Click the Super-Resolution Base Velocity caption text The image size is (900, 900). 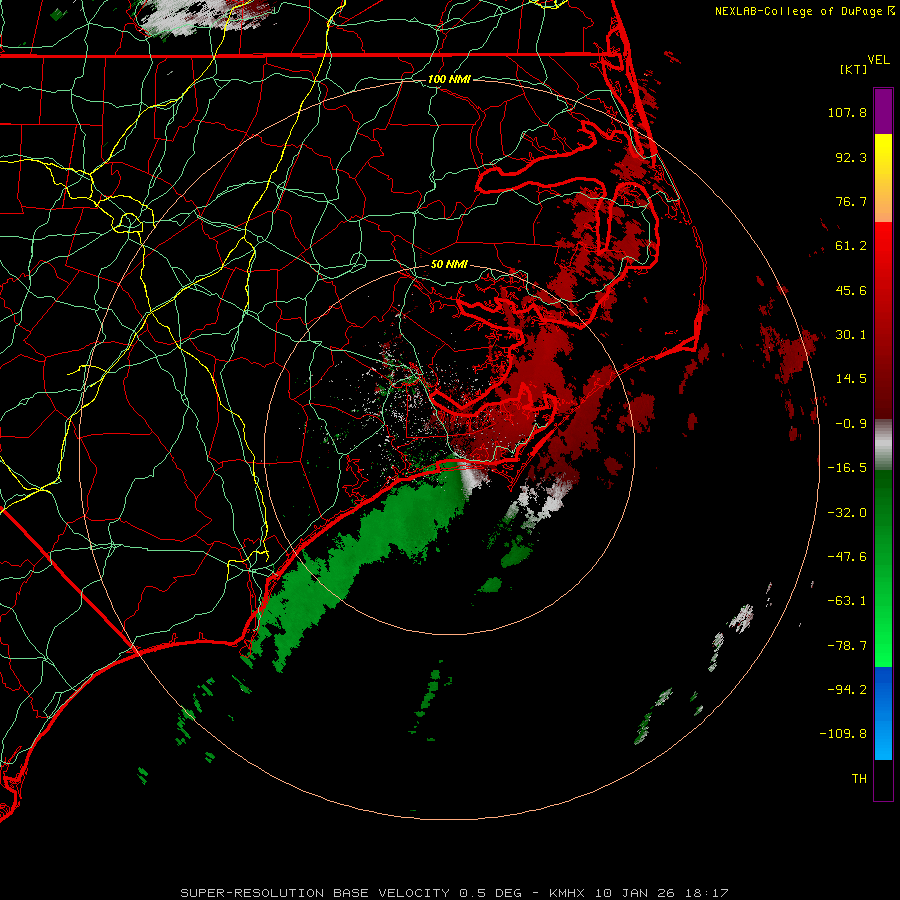tap(455, 893)
